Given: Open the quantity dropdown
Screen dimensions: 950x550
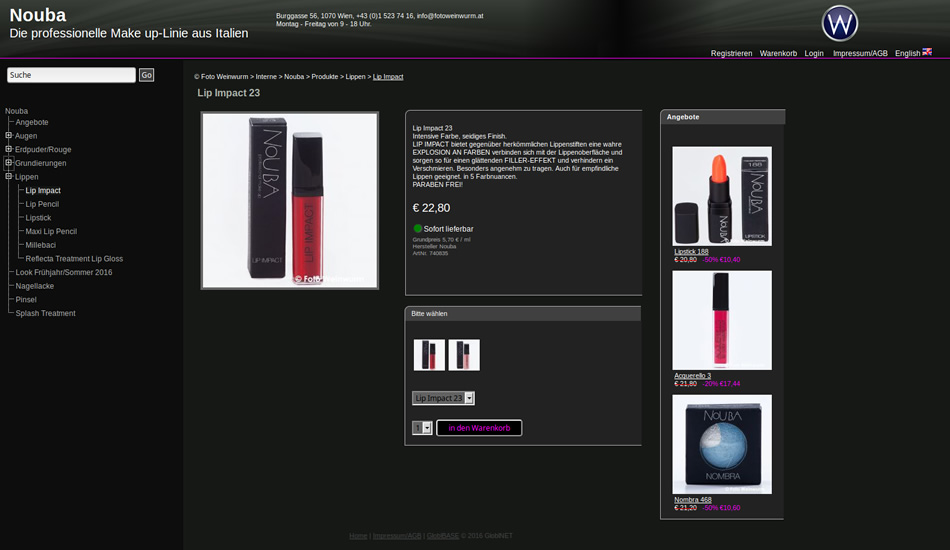Looking at the screenshot, I should pyautogui.click(x=422, y=428).
